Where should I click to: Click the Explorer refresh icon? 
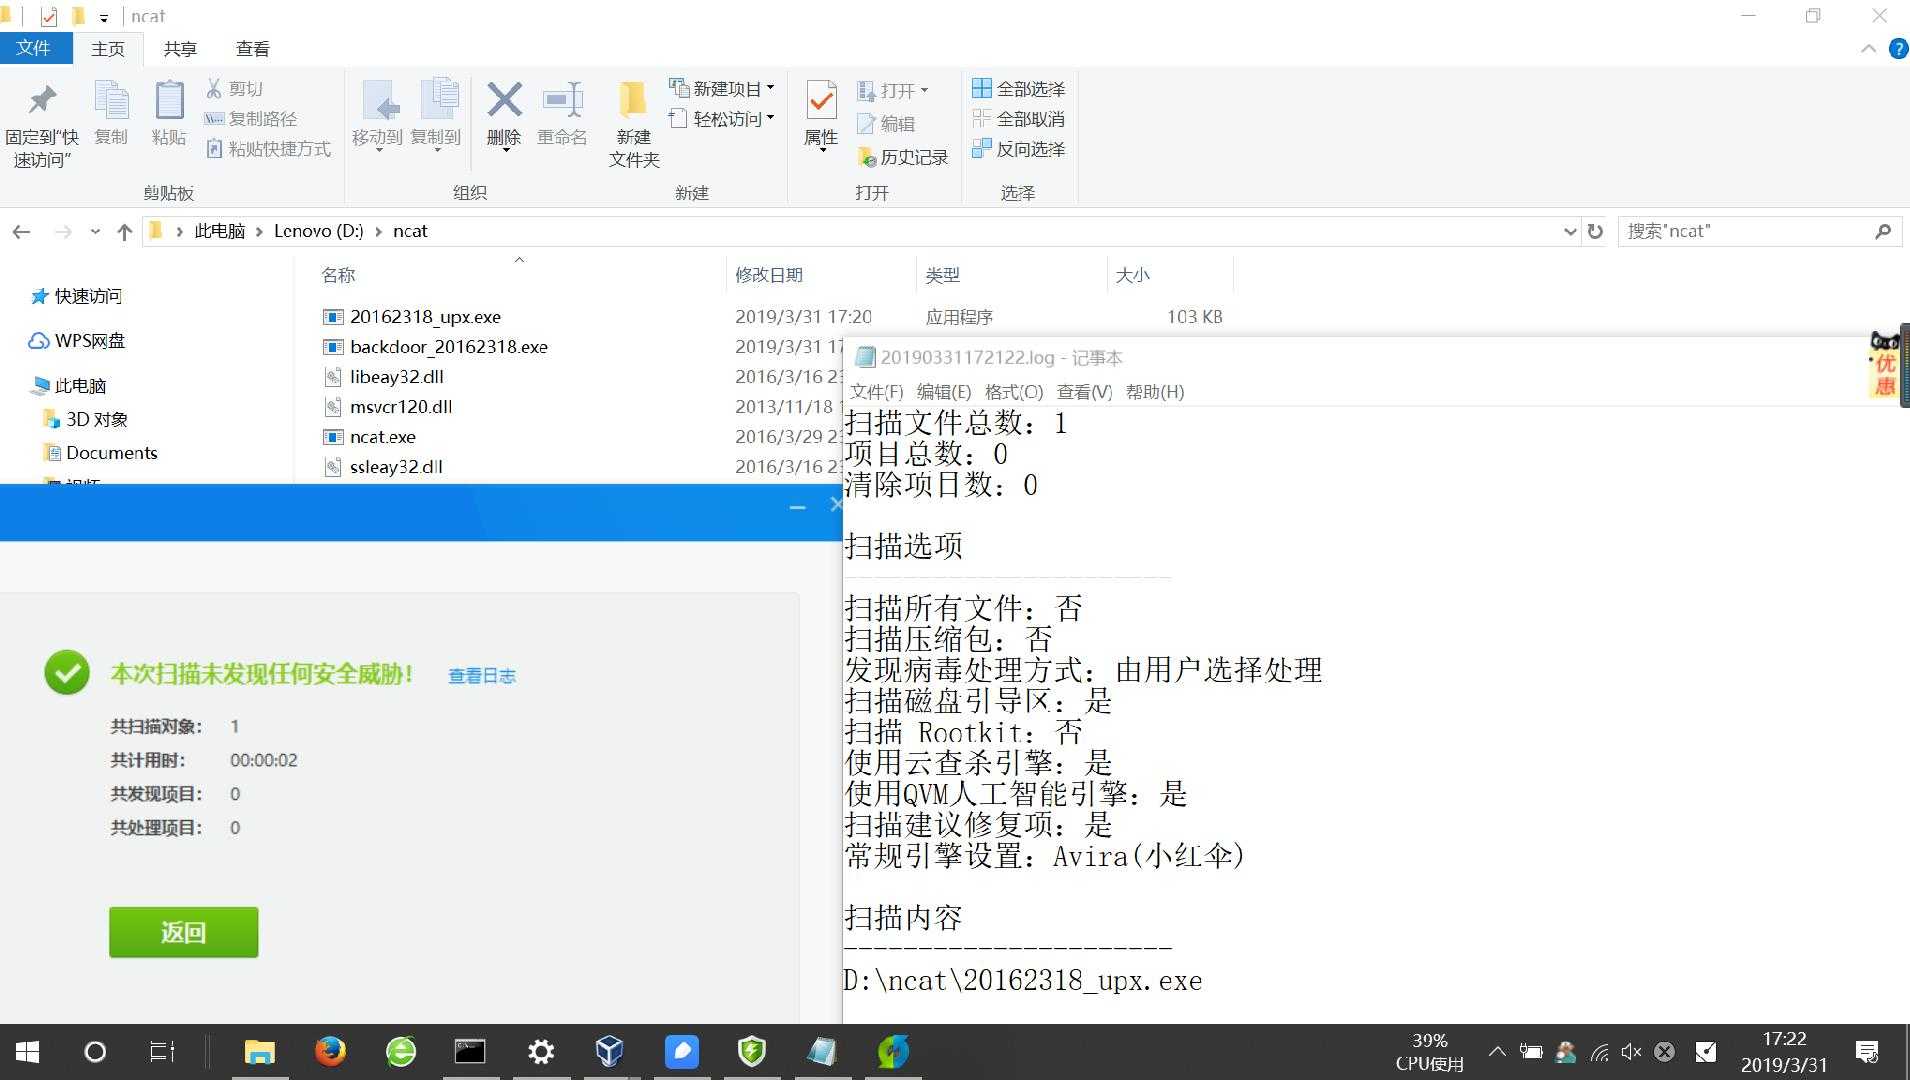click(x=1595, y=231)
